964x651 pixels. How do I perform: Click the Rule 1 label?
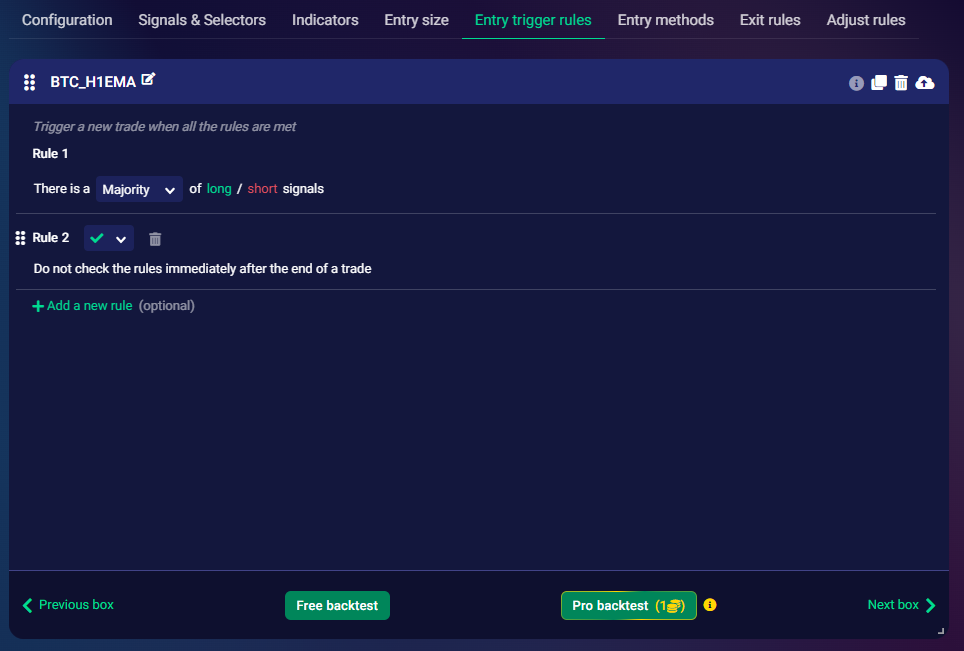tap(50, 154)
